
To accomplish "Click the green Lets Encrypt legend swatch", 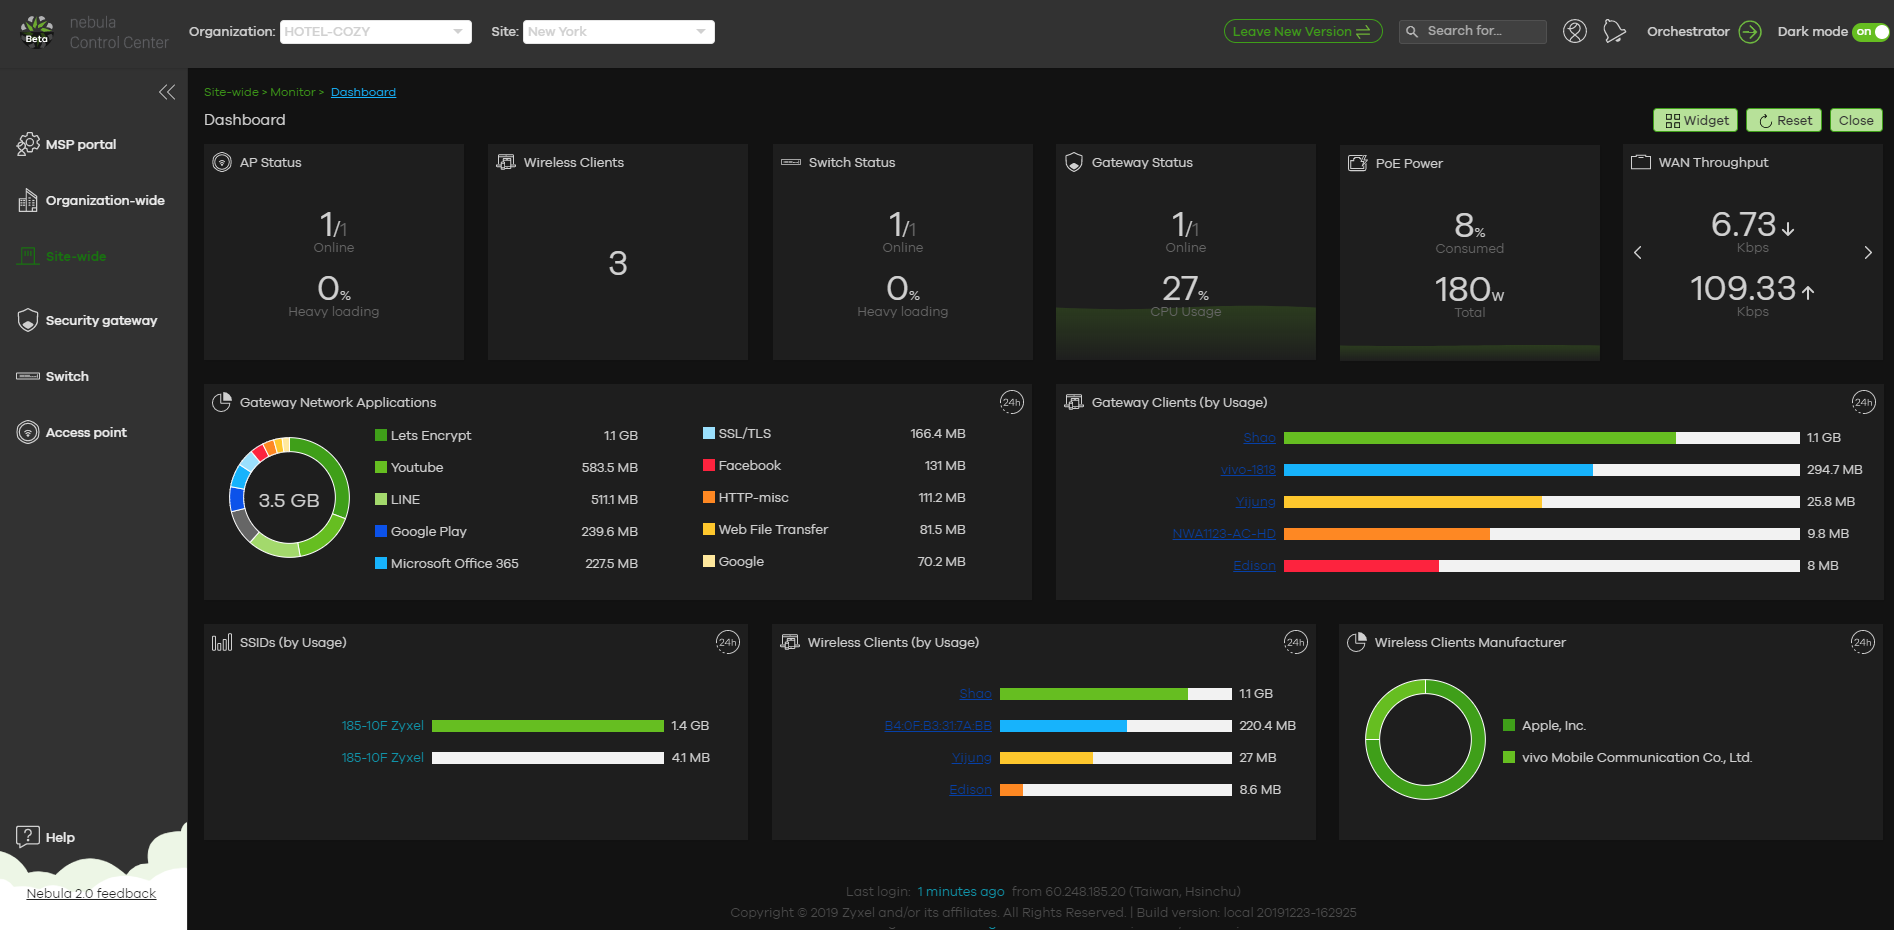I will tap(381, 435).
